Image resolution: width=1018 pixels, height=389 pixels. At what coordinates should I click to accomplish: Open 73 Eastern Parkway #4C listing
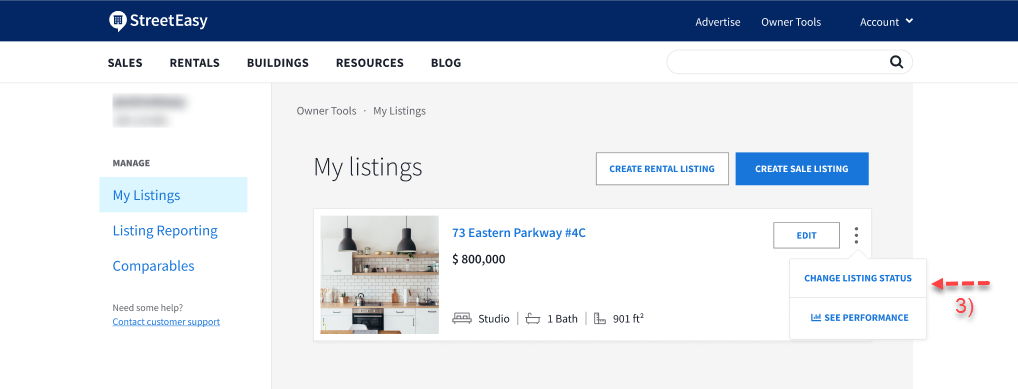point(519,232)
